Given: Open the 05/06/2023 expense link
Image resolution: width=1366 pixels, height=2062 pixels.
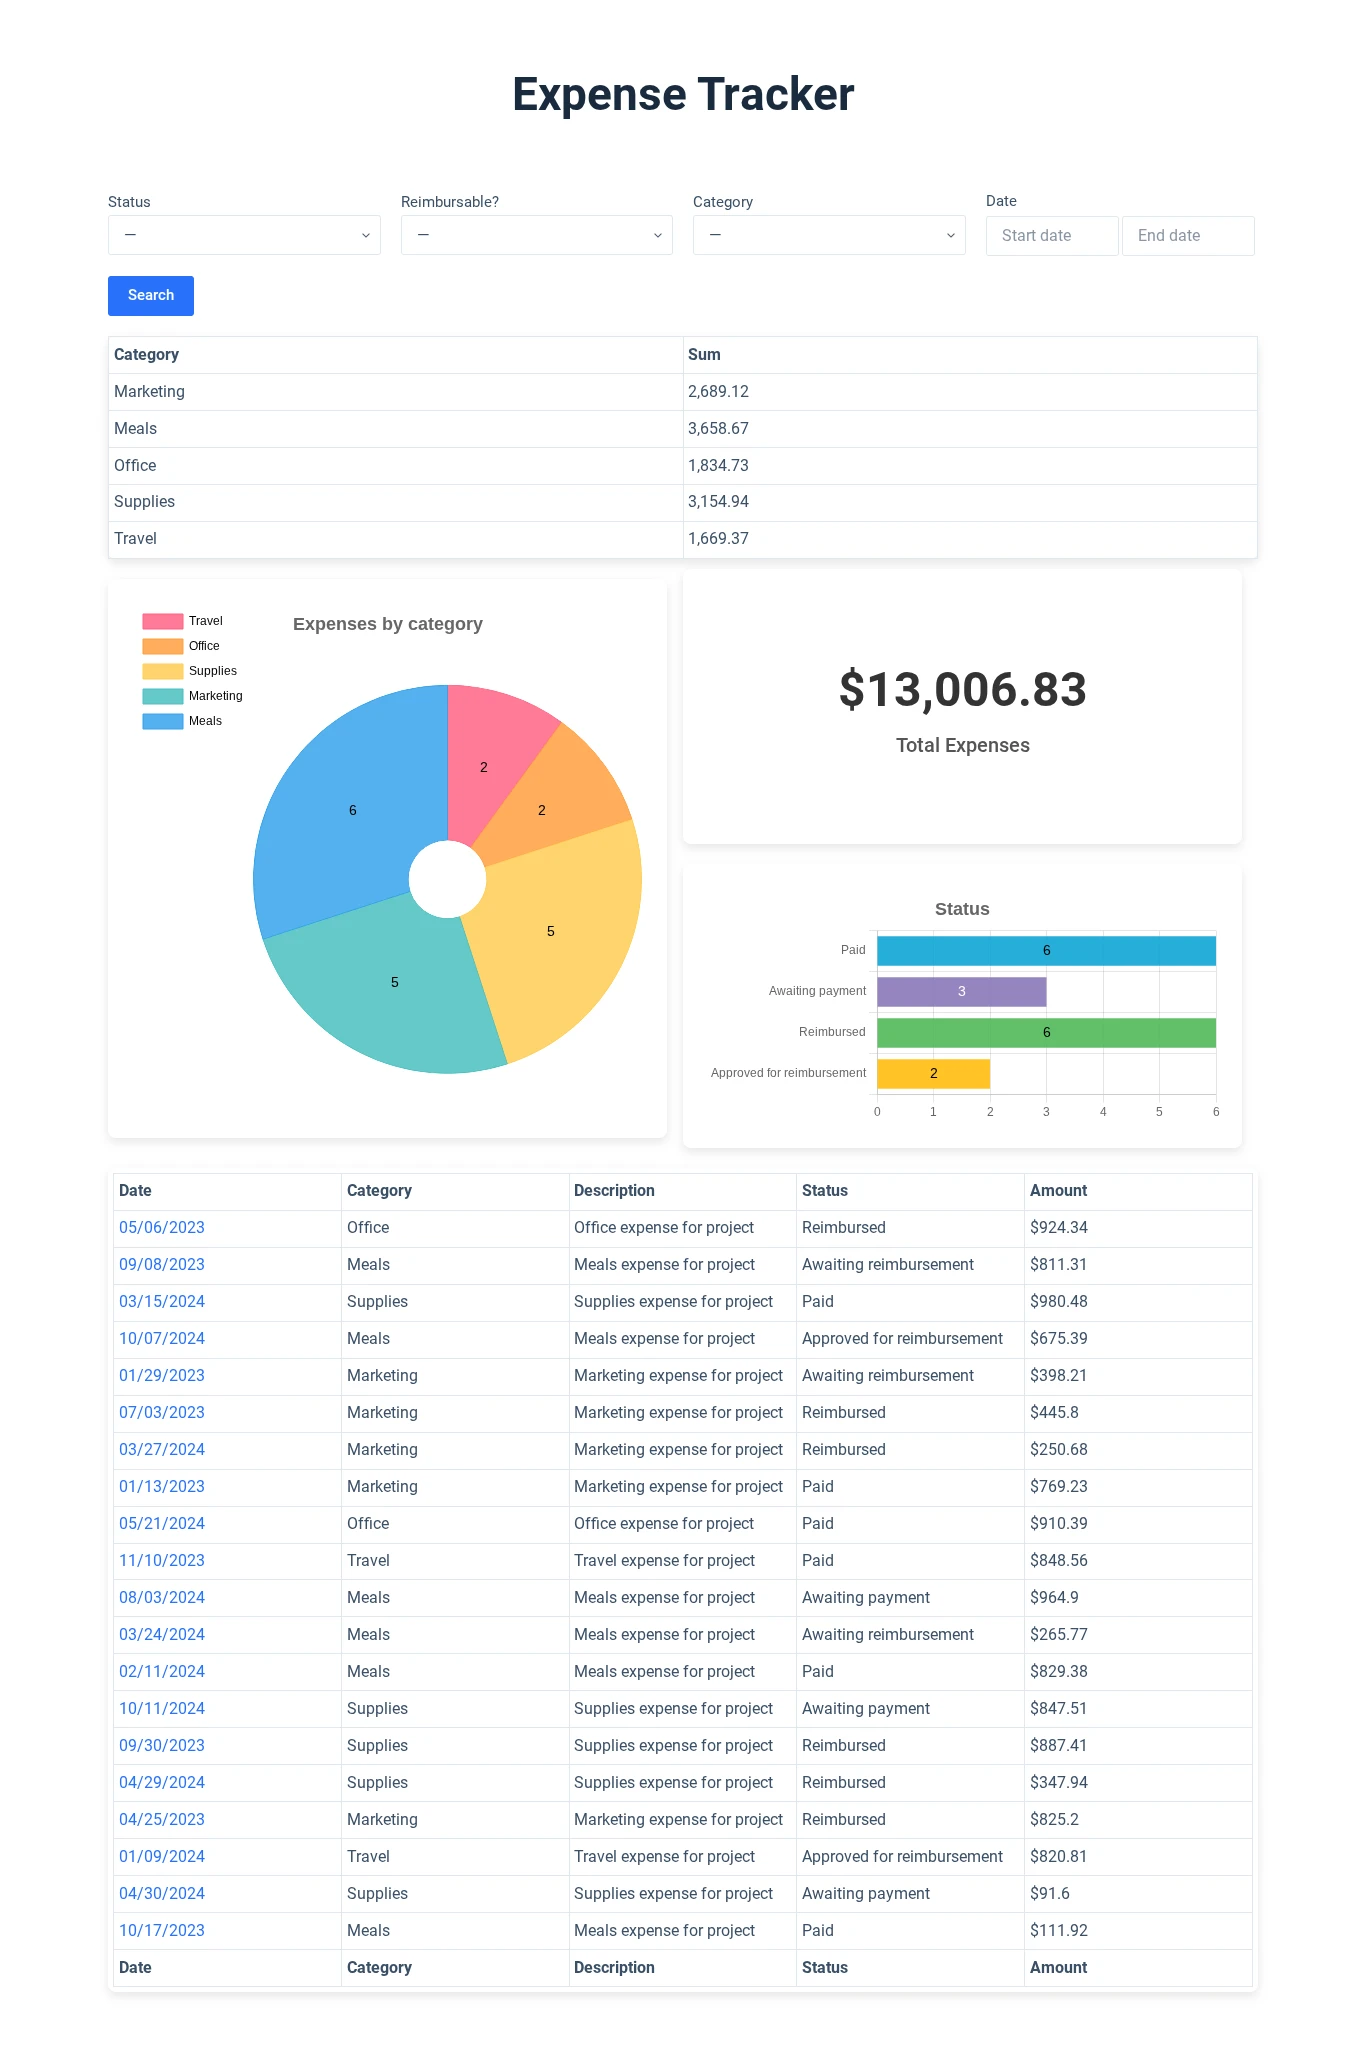Looking at the screenshot, I should point(162,1228).
